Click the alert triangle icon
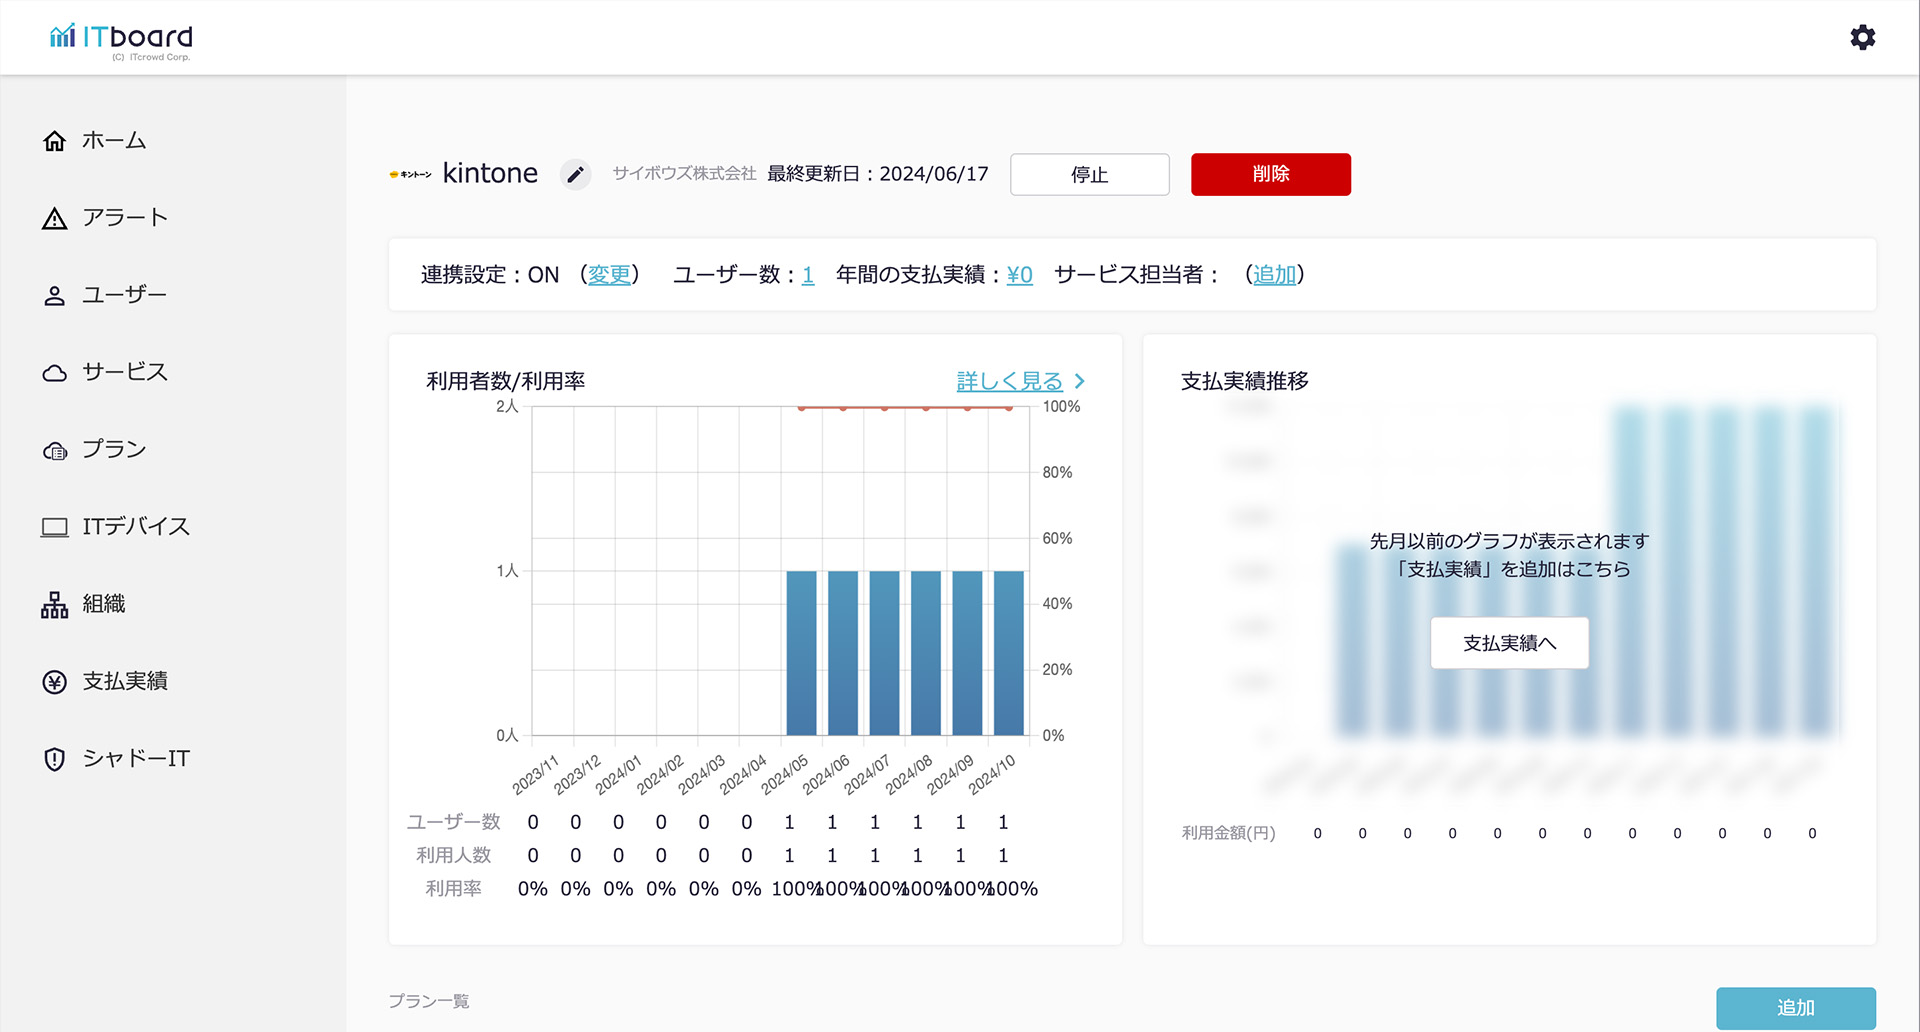1920x1032 pixels. coord(55,219)
